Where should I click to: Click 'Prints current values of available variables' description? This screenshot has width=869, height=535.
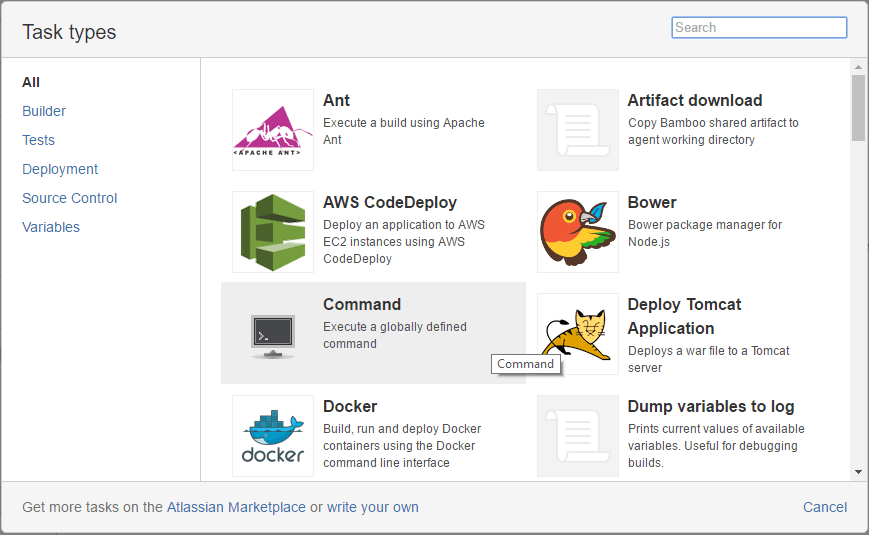[716, 446]
